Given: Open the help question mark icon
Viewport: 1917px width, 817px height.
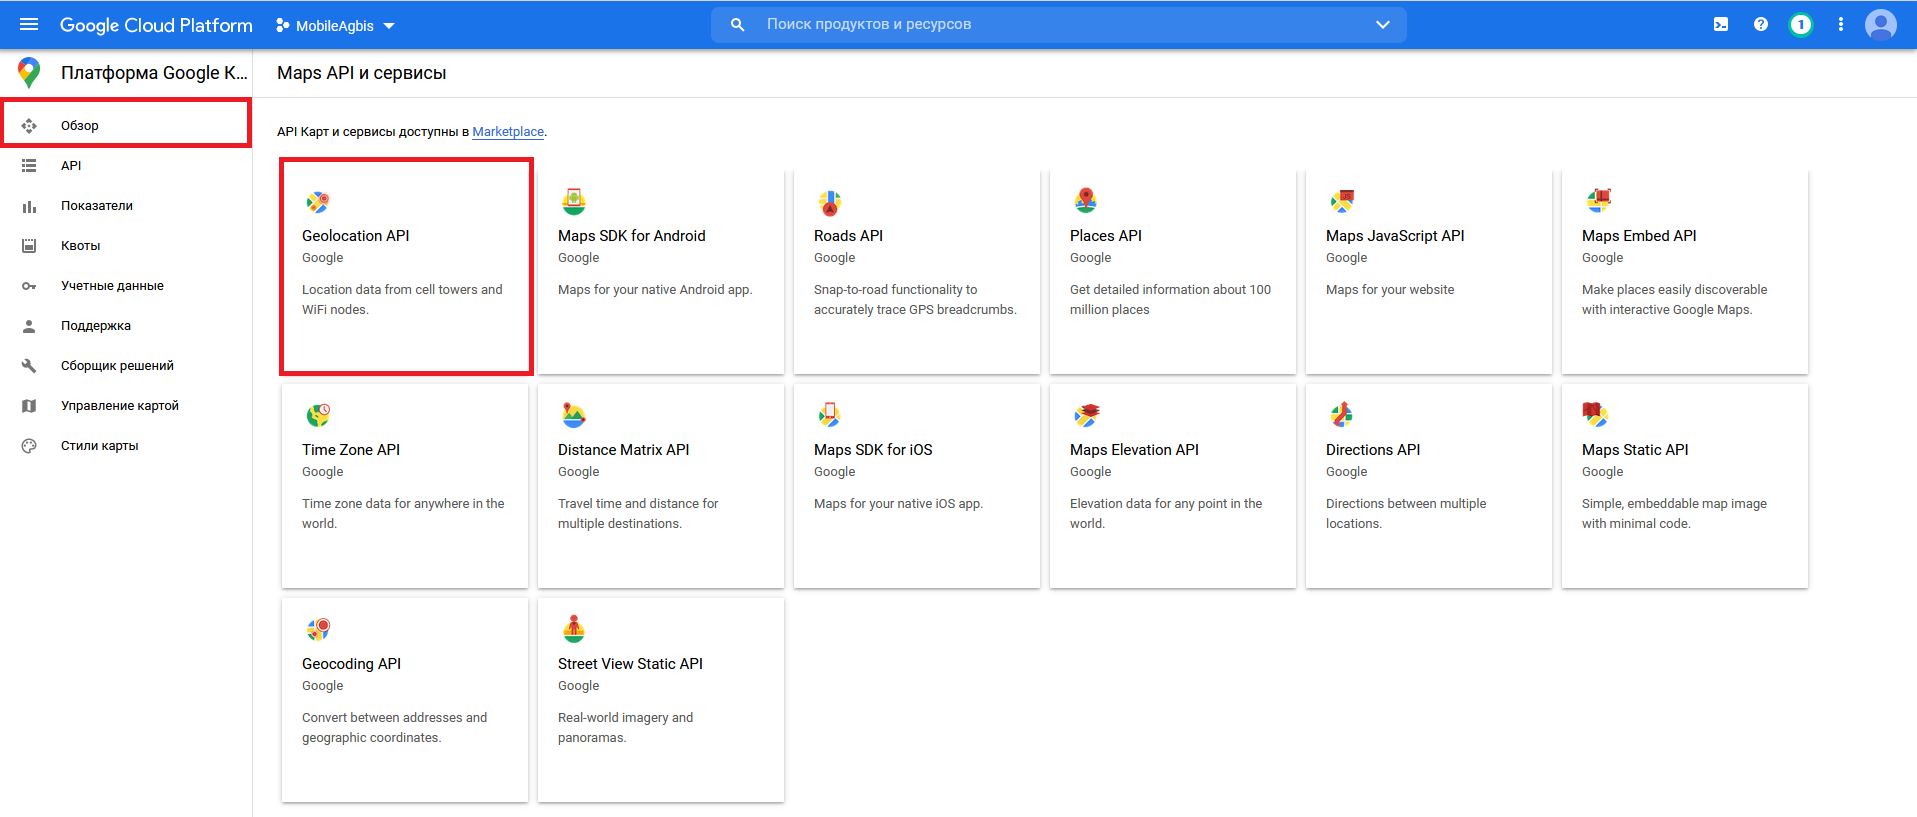Looking at the screenshot, I should [x=1761, y=25].
